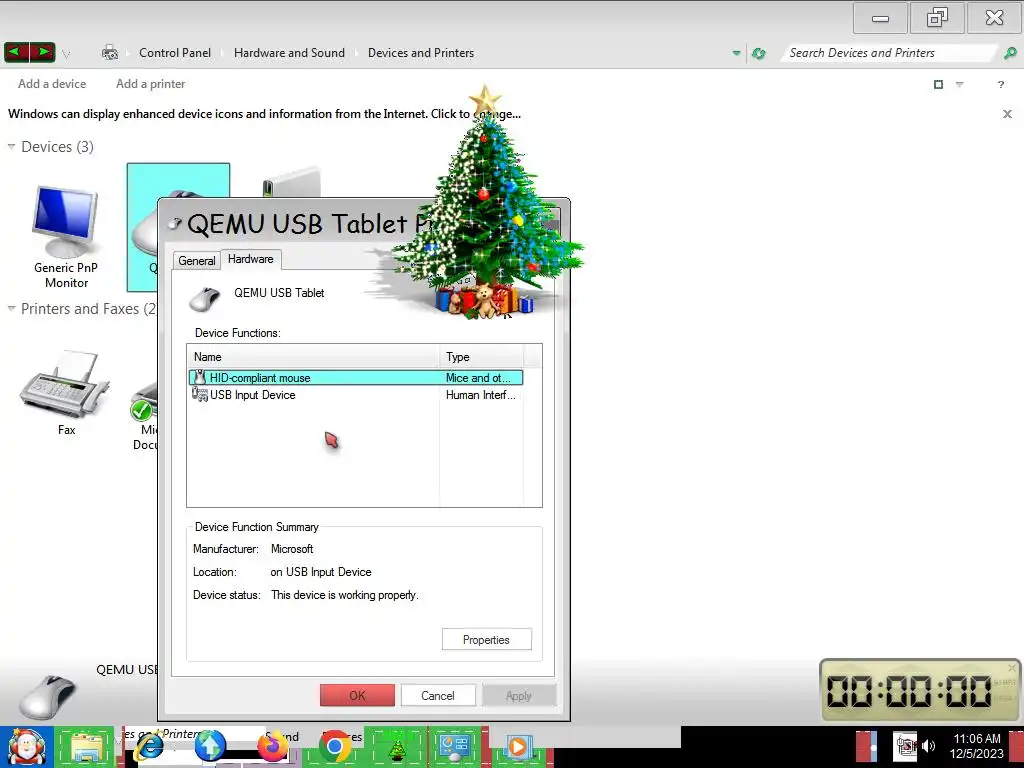Open the media player taskbar icon
Viewport: 1024px width, 768px height.
pos(517,746)
